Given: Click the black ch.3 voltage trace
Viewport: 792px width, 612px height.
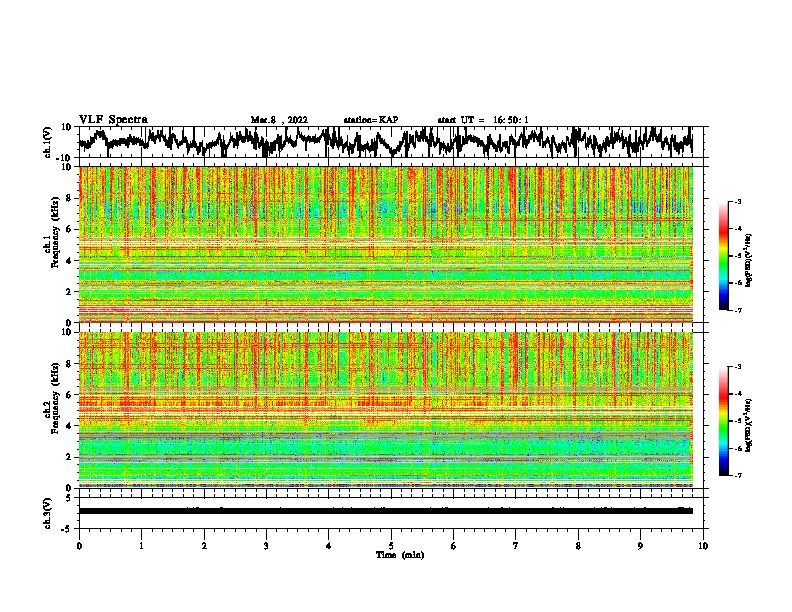Looking at the screenshot, I should tap(385, 511).
